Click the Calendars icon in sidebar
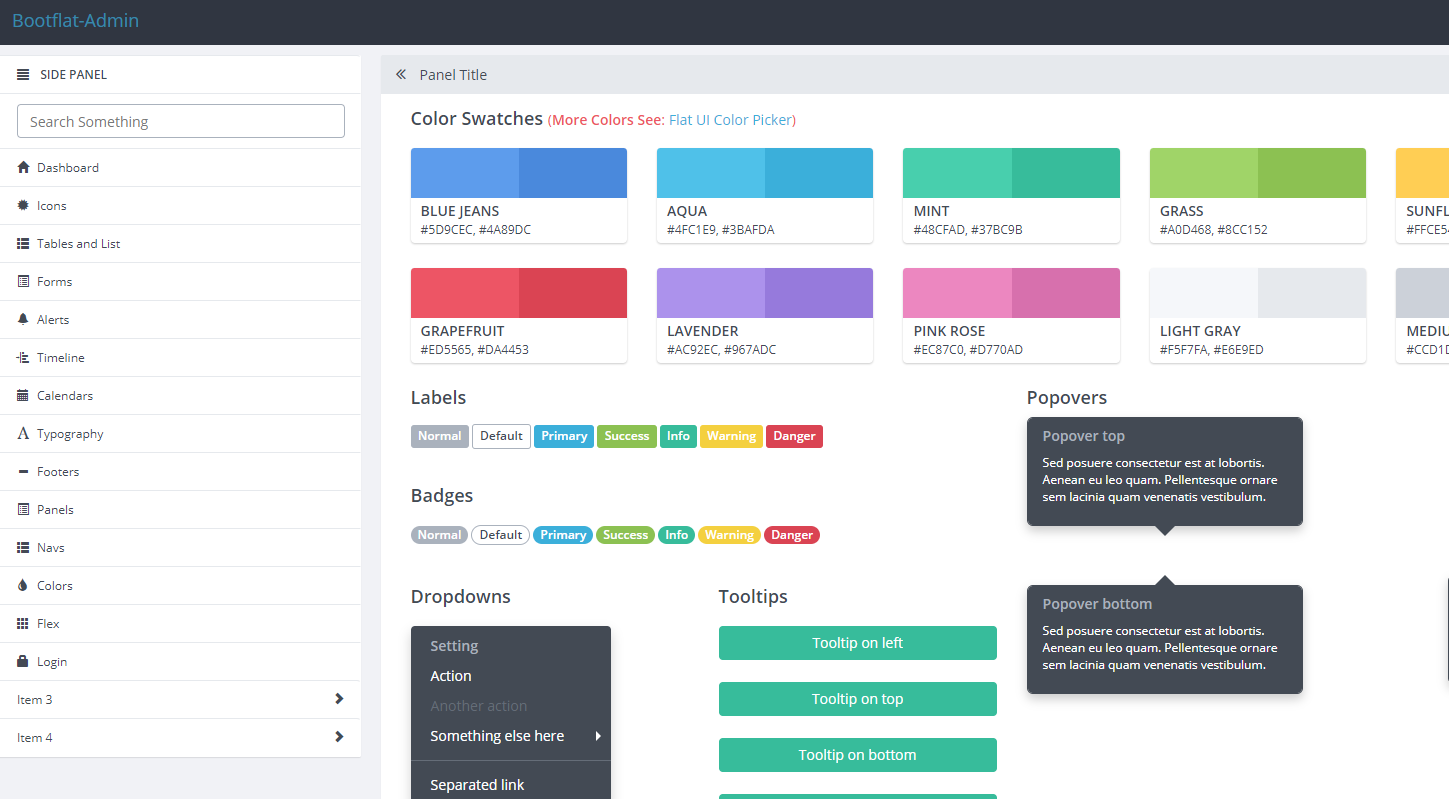Image resolution: width=1449 pixels, height=799 pixels. click(x=24, y=396)
